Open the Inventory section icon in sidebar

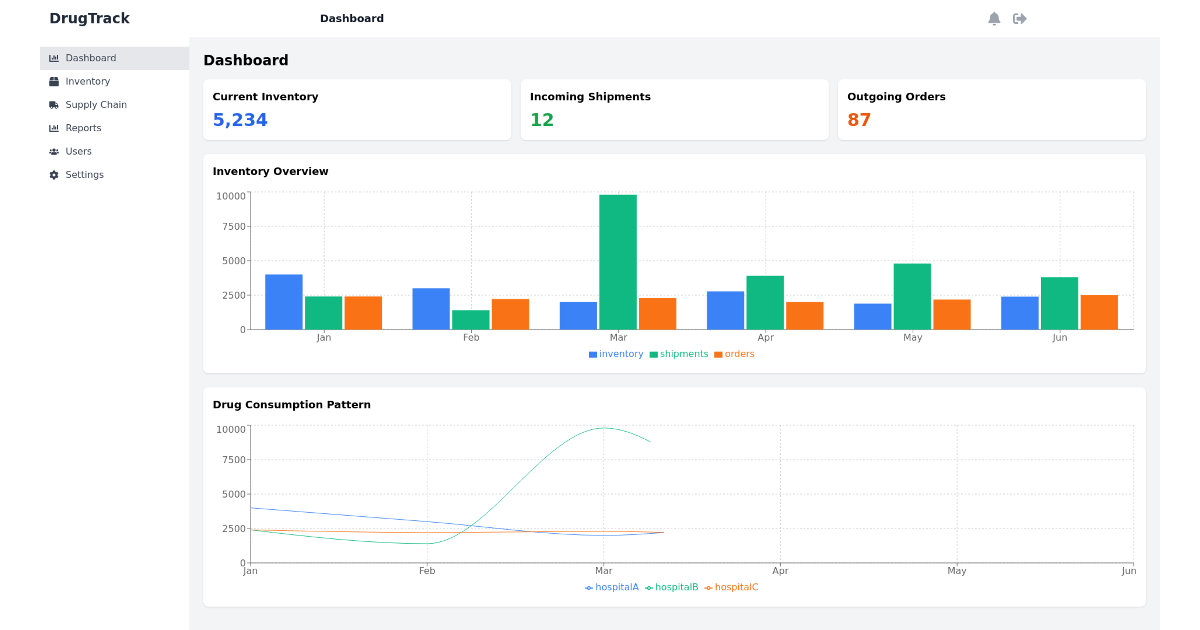[x=53, y=81]
